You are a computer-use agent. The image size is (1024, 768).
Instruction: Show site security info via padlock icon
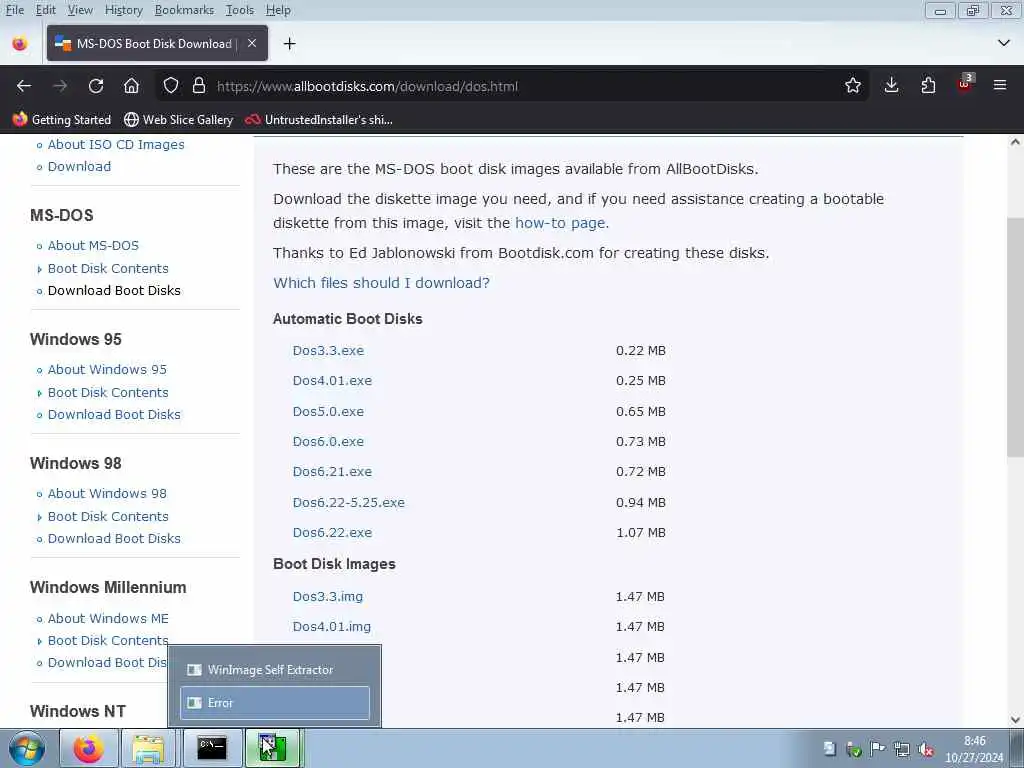coord(199,86)
